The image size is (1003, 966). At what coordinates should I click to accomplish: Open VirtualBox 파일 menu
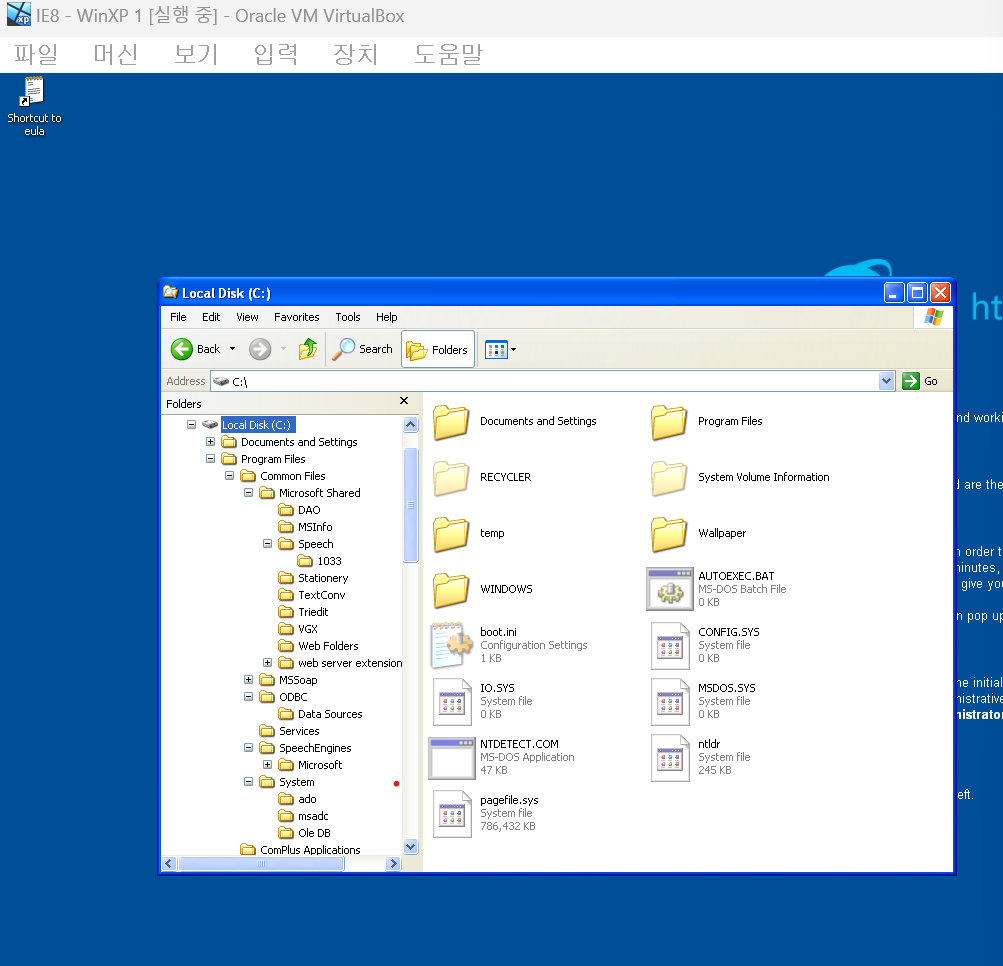pos(36,54)
